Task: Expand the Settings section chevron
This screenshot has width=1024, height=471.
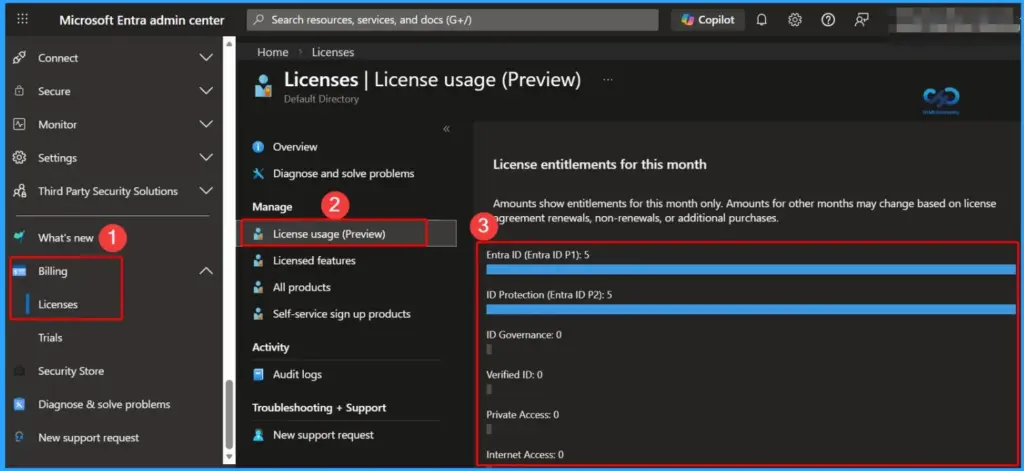Action: [x=206, y=157]
